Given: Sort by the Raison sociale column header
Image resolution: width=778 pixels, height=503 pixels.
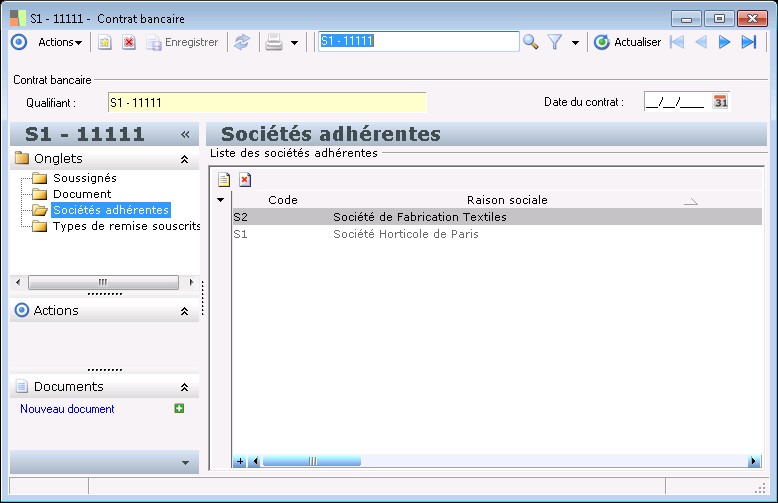Looking at the screenshot, I should 507,200.
